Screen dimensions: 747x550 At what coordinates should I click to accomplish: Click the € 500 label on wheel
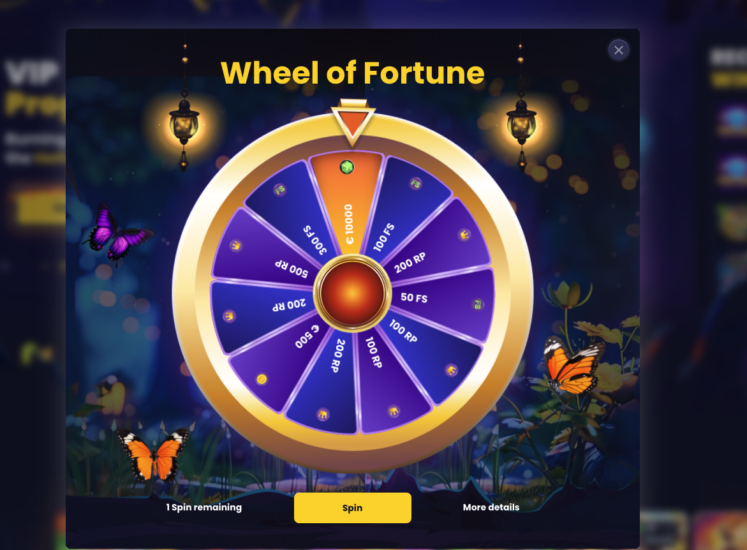tap(307, 336)
